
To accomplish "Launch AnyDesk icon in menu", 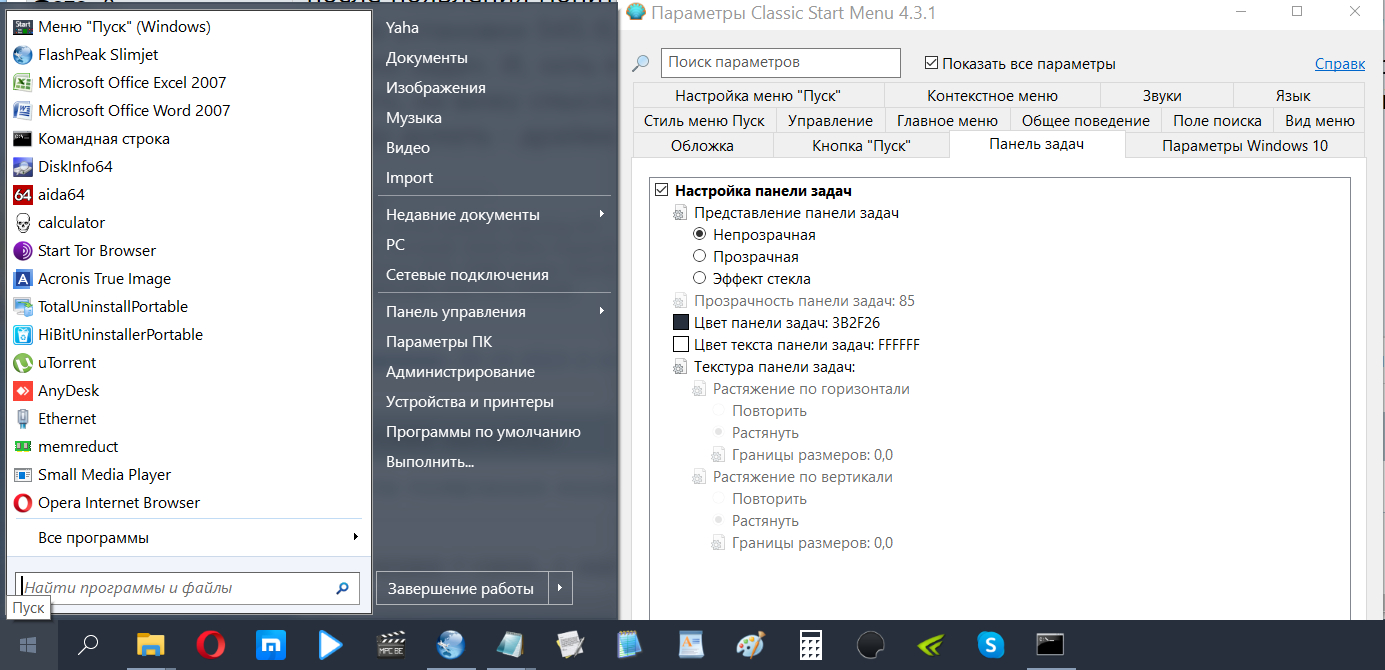I will [x=22, y=391].
